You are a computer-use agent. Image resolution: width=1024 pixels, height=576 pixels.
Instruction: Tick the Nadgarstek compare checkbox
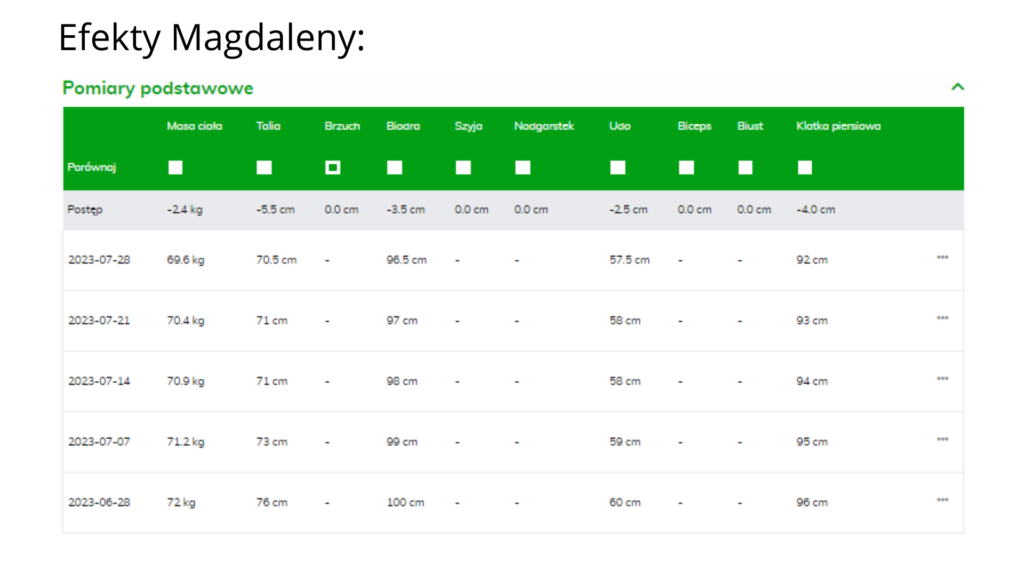pyautogui.click(x=523, y=168)
